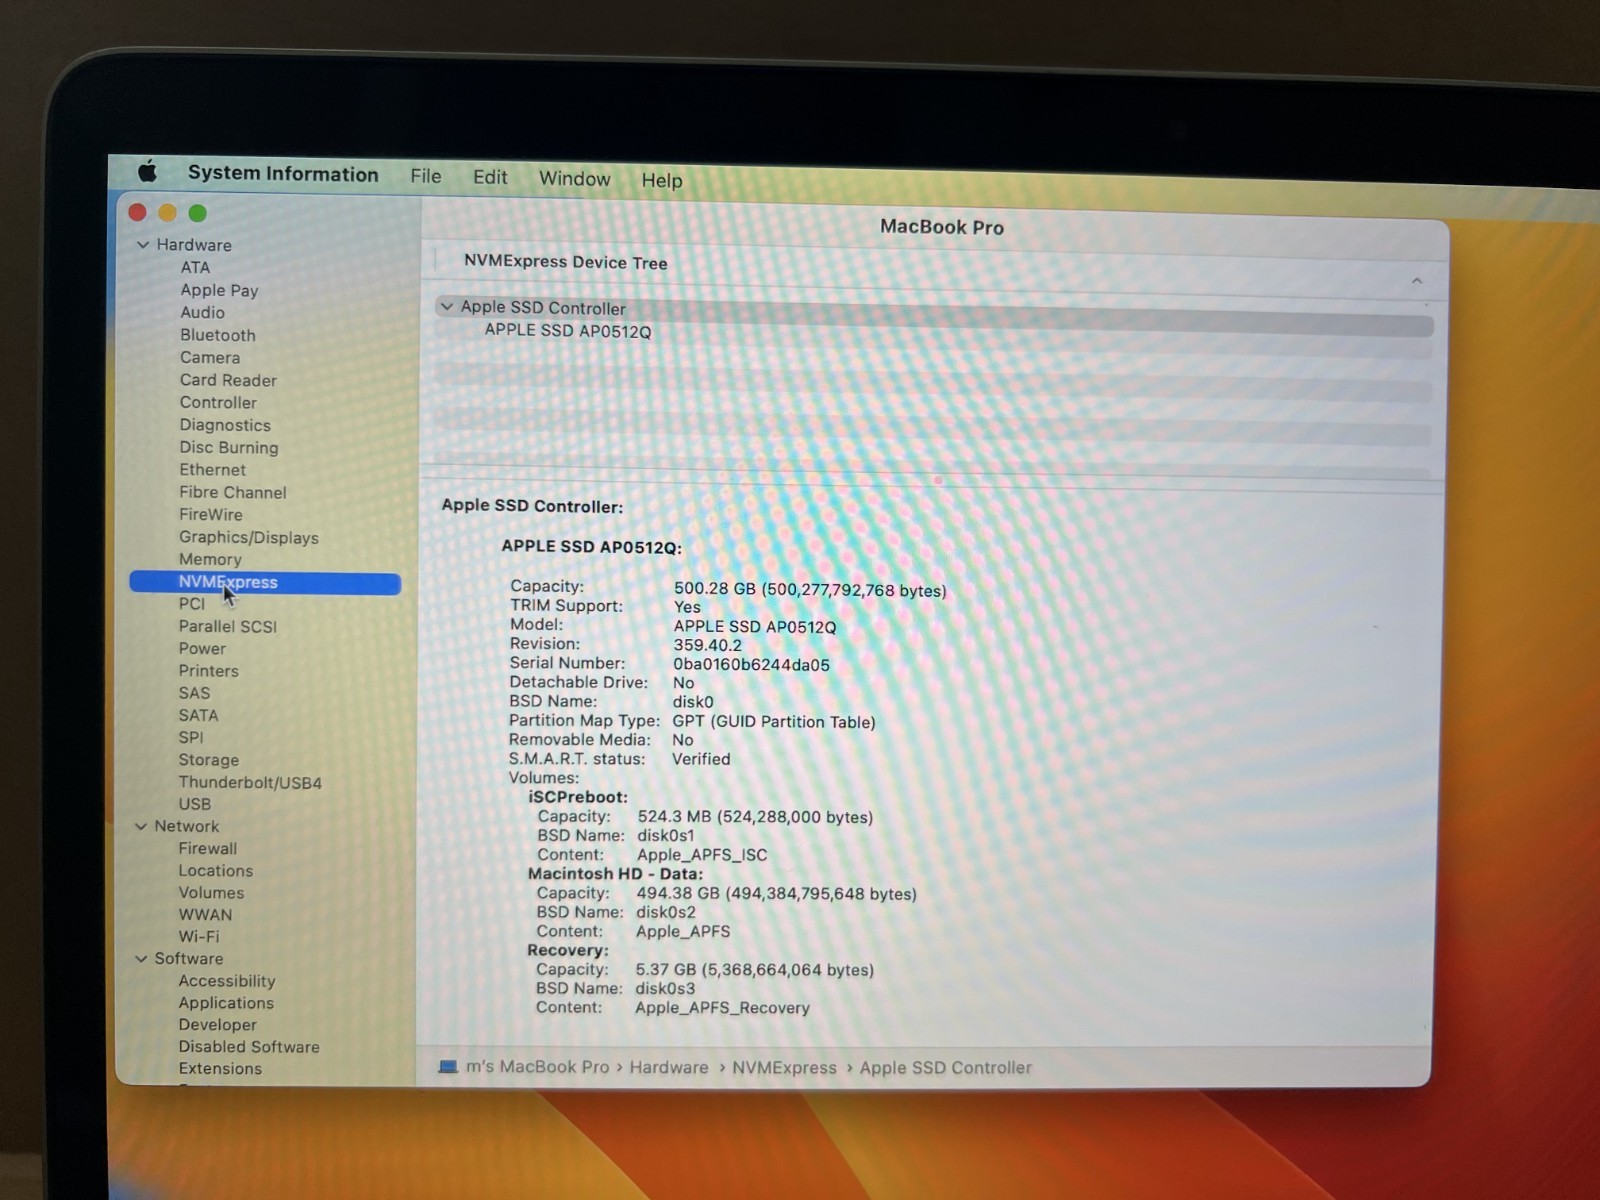Select Extensions under Software

(x=220, y=1068)
